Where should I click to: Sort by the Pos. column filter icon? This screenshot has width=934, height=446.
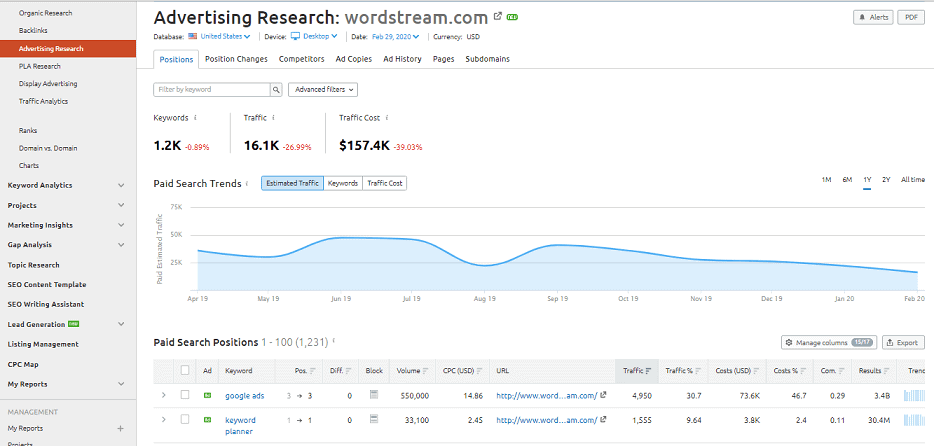click(x=313, y=371)
